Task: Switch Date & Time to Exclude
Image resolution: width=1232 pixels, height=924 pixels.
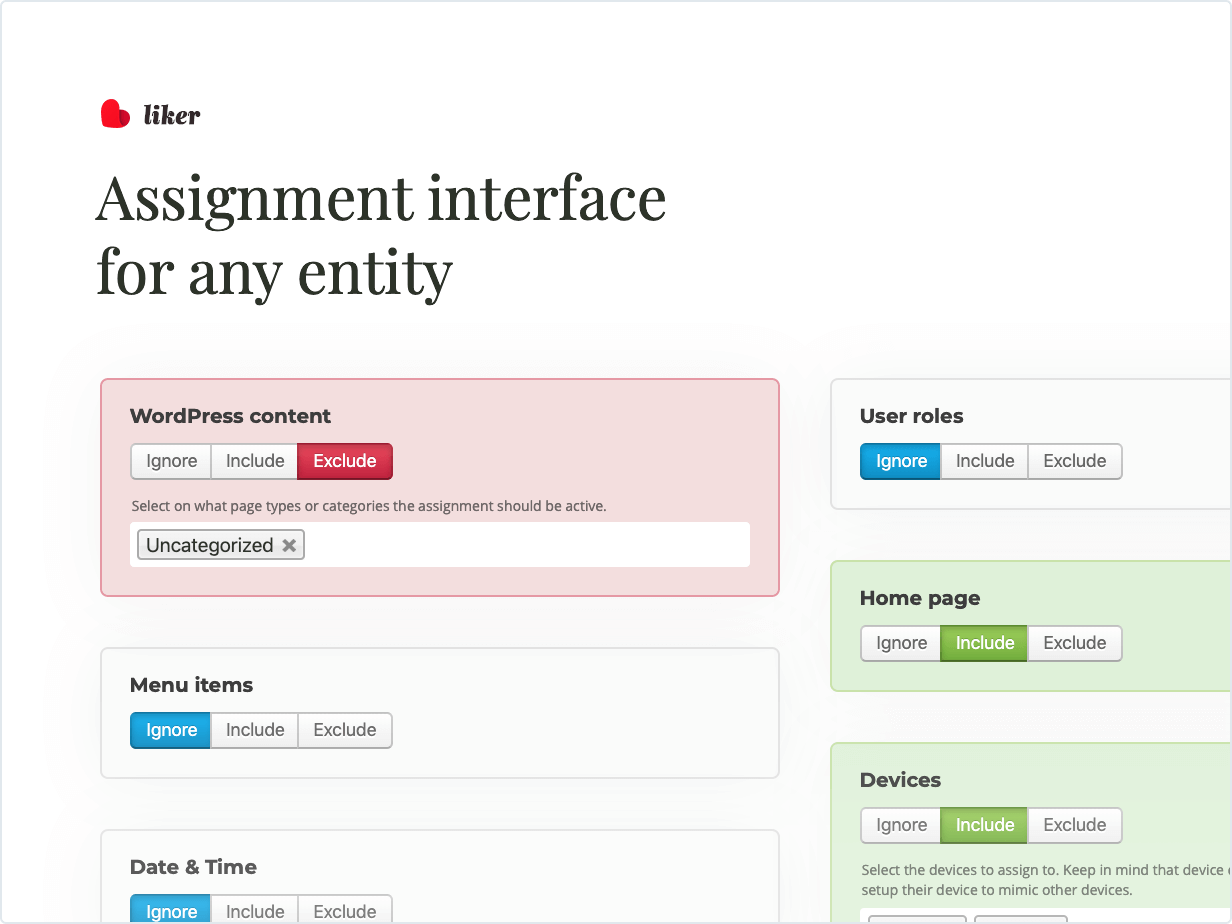Action: [344, 911]
